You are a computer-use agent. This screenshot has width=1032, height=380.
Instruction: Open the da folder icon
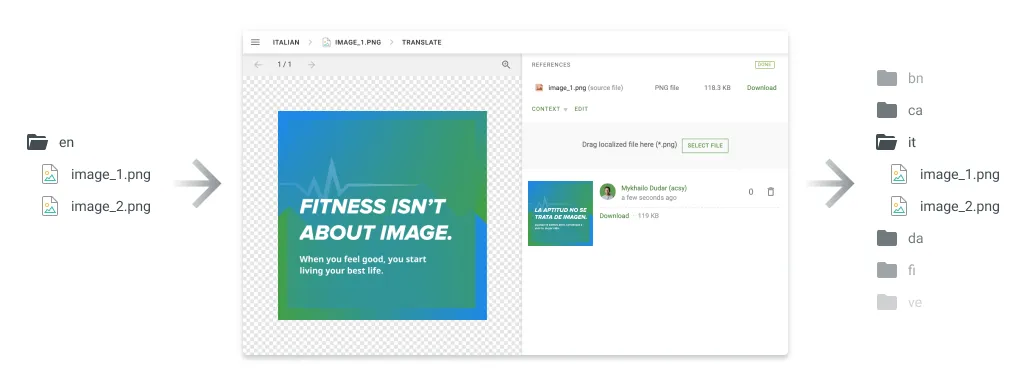887,238
